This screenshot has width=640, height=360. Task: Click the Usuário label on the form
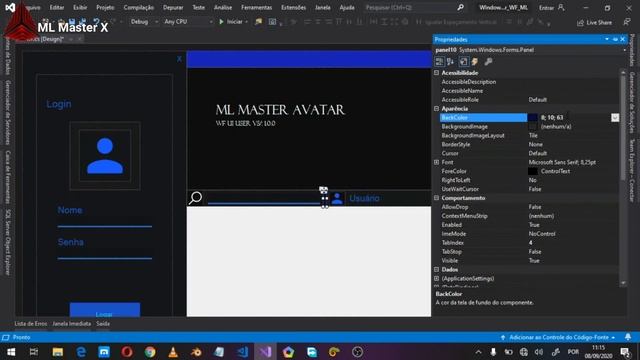pyautogui.click(x=364, y=198)
